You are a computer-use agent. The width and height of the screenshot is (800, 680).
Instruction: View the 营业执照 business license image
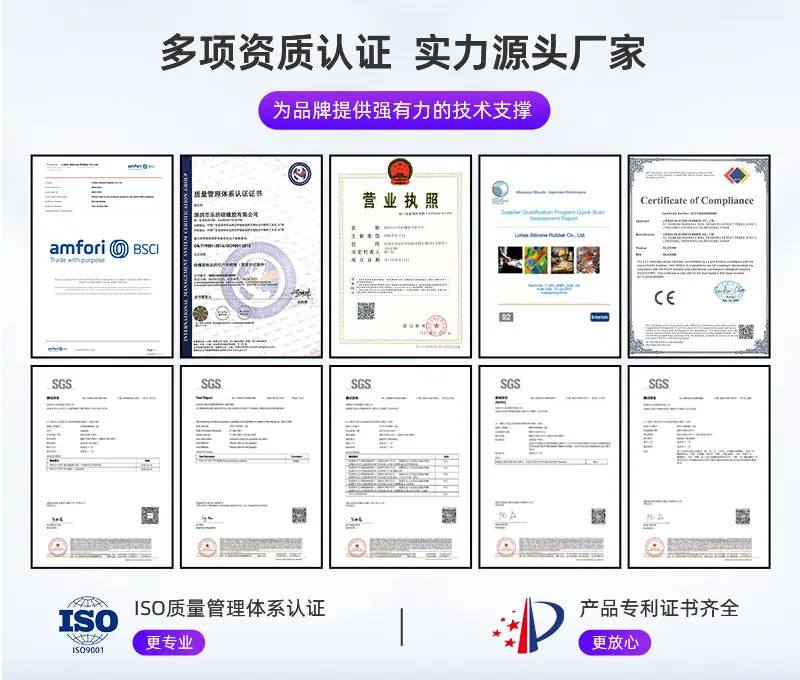(x=401, y=257)
